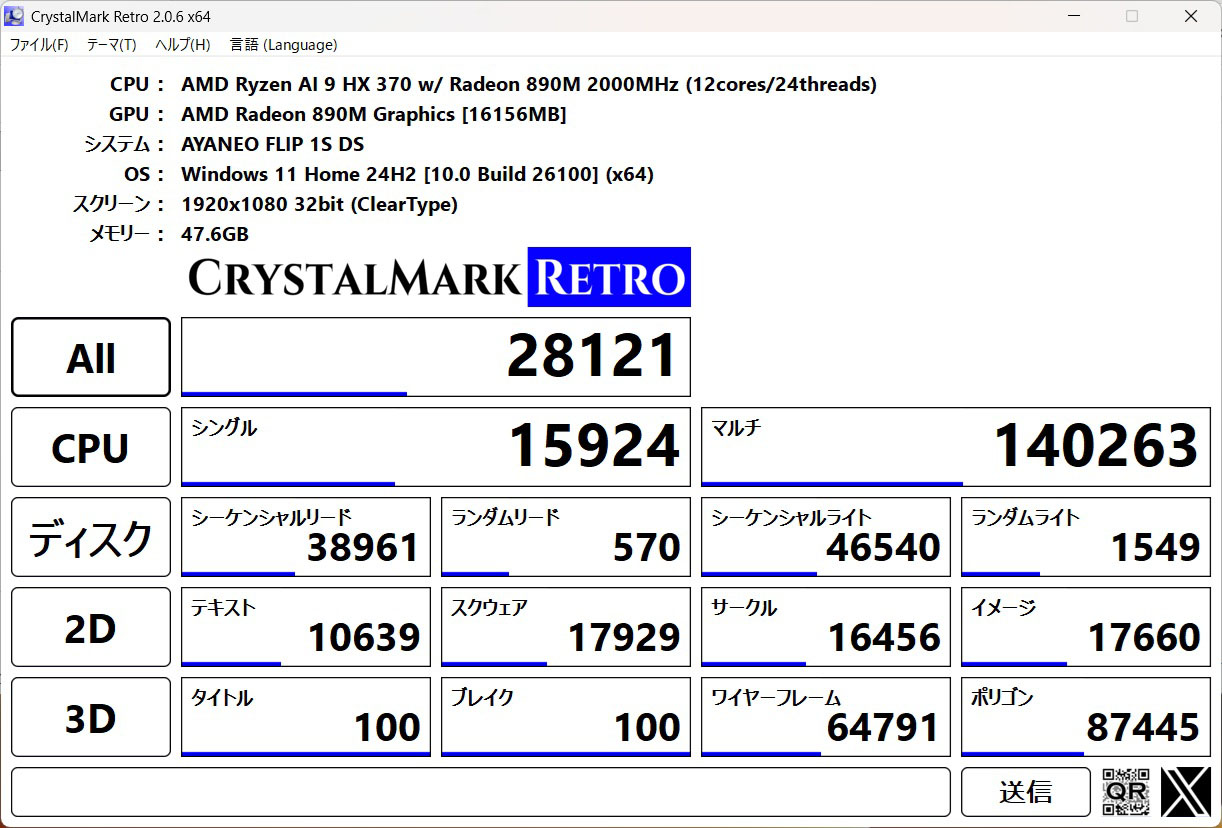Start the CPU benchmark test

tap(91, 447)
